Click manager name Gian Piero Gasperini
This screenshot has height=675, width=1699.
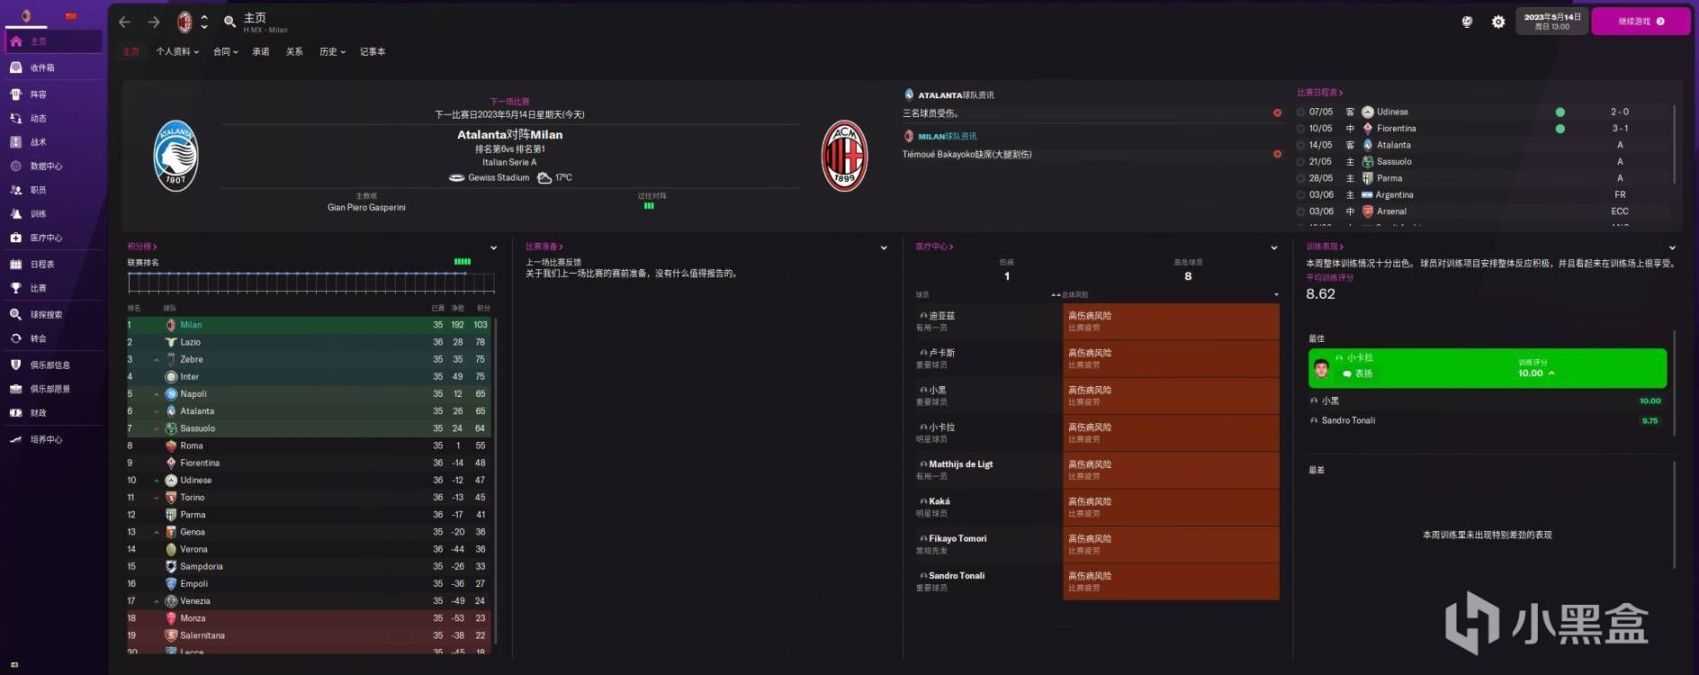pos(366,208)
